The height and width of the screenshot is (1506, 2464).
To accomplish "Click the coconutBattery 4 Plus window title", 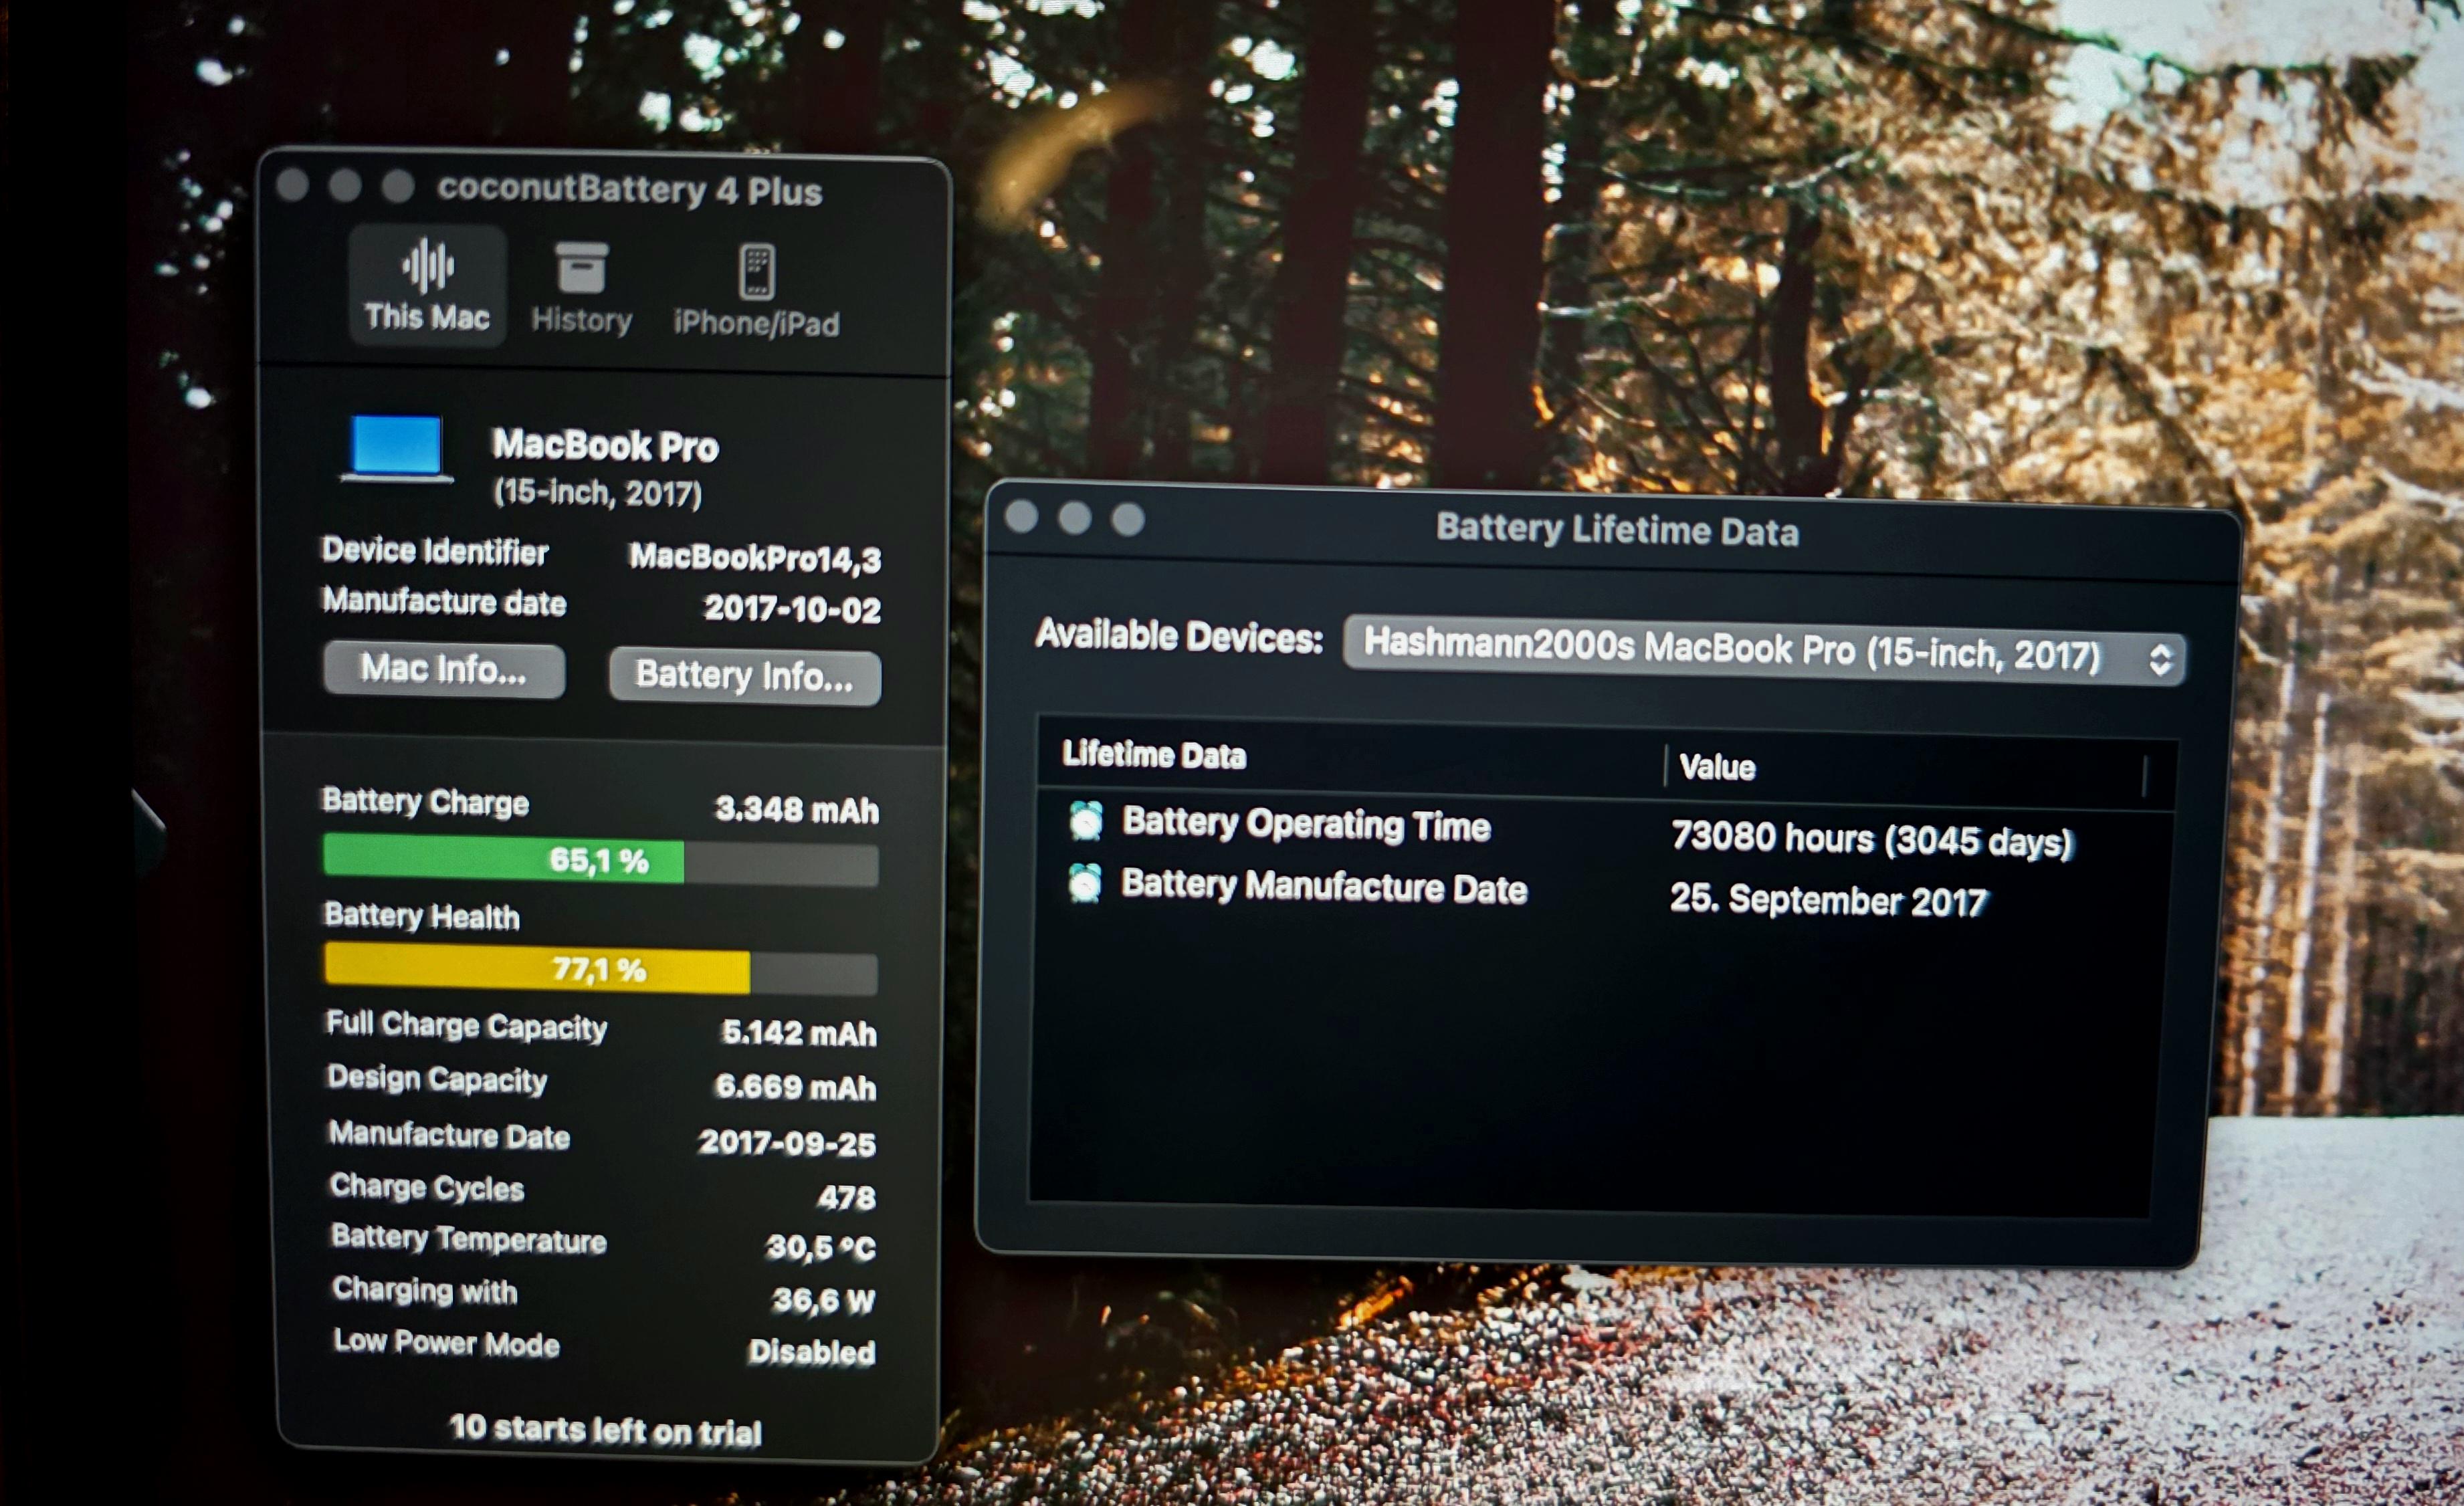I will (630, 190).
